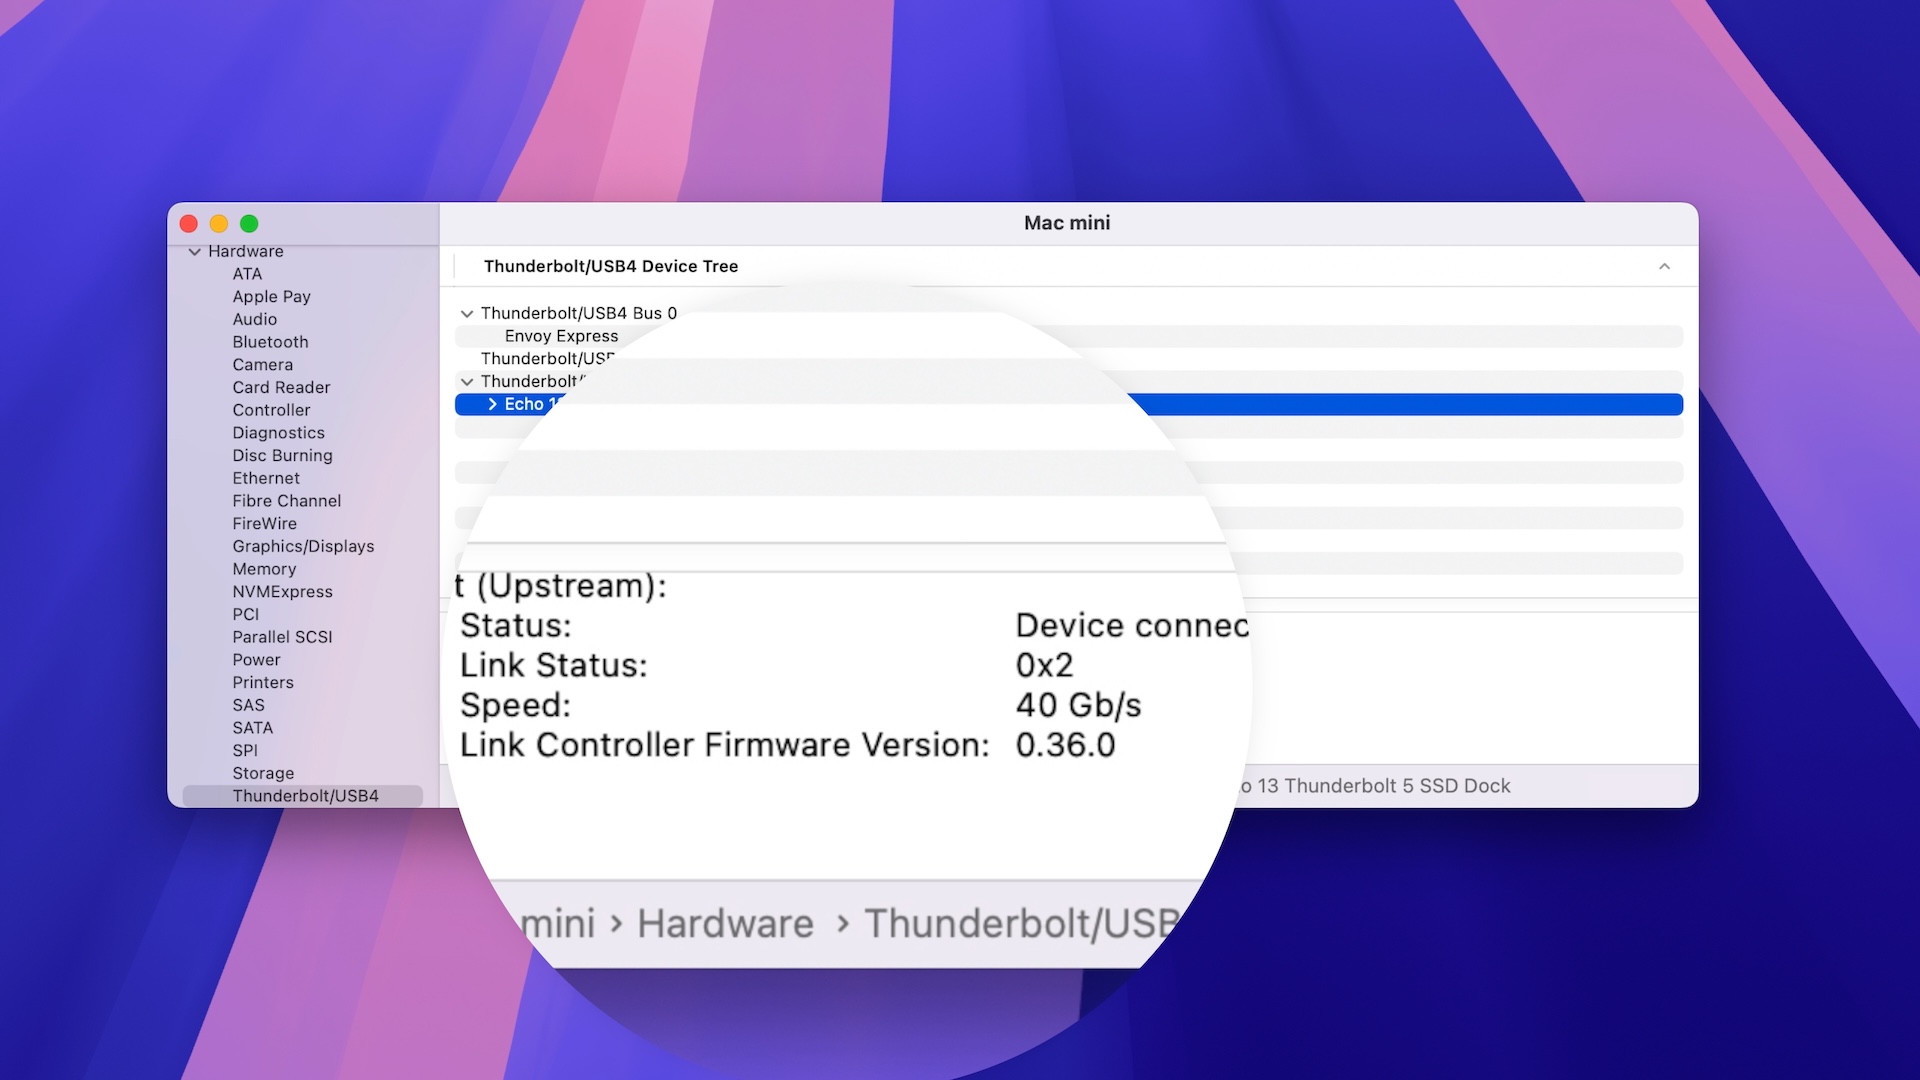The width and height of the screenshot is (1920, 1080).
Task: Click the Device Tree column sort arrow
Action: [1664, 266]
